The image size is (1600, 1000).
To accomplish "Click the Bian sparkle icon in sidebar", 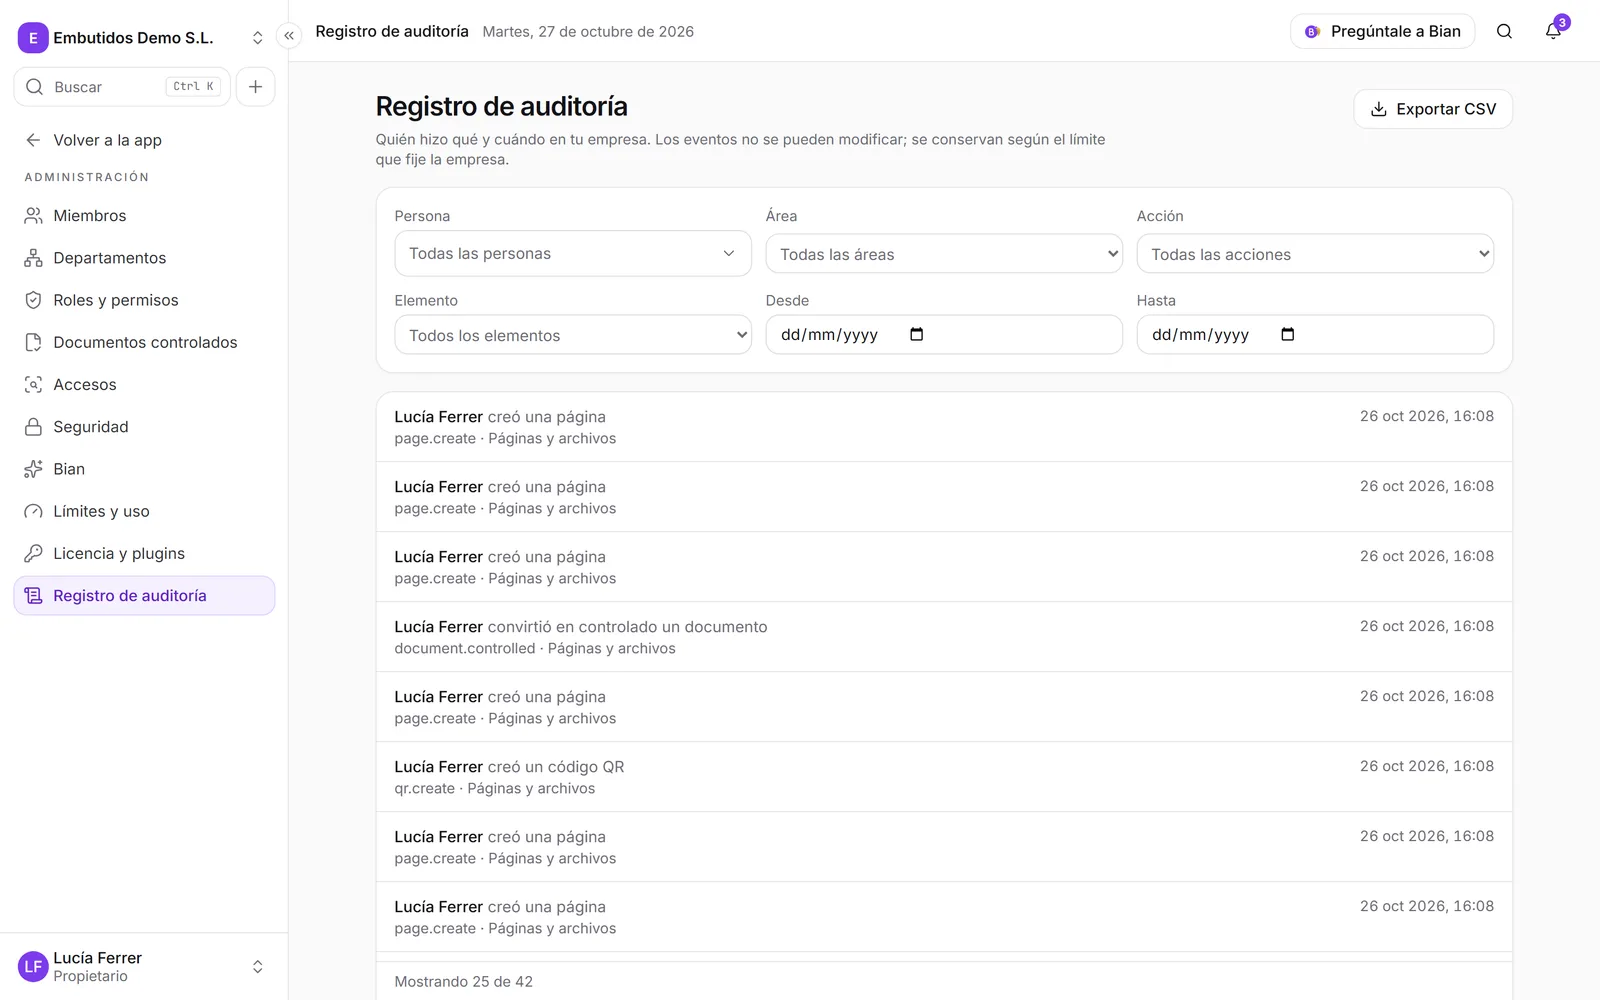I will [33, 469].
